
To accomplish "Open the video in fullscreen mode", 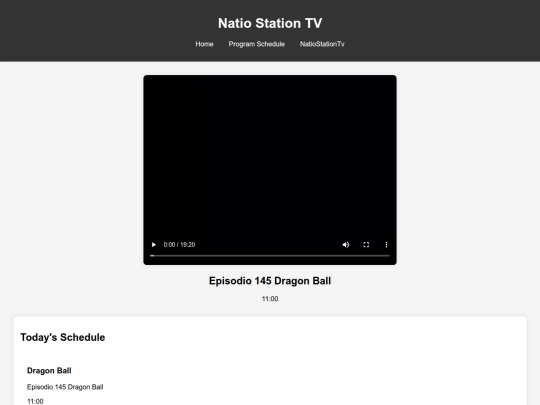I will 366,245.
